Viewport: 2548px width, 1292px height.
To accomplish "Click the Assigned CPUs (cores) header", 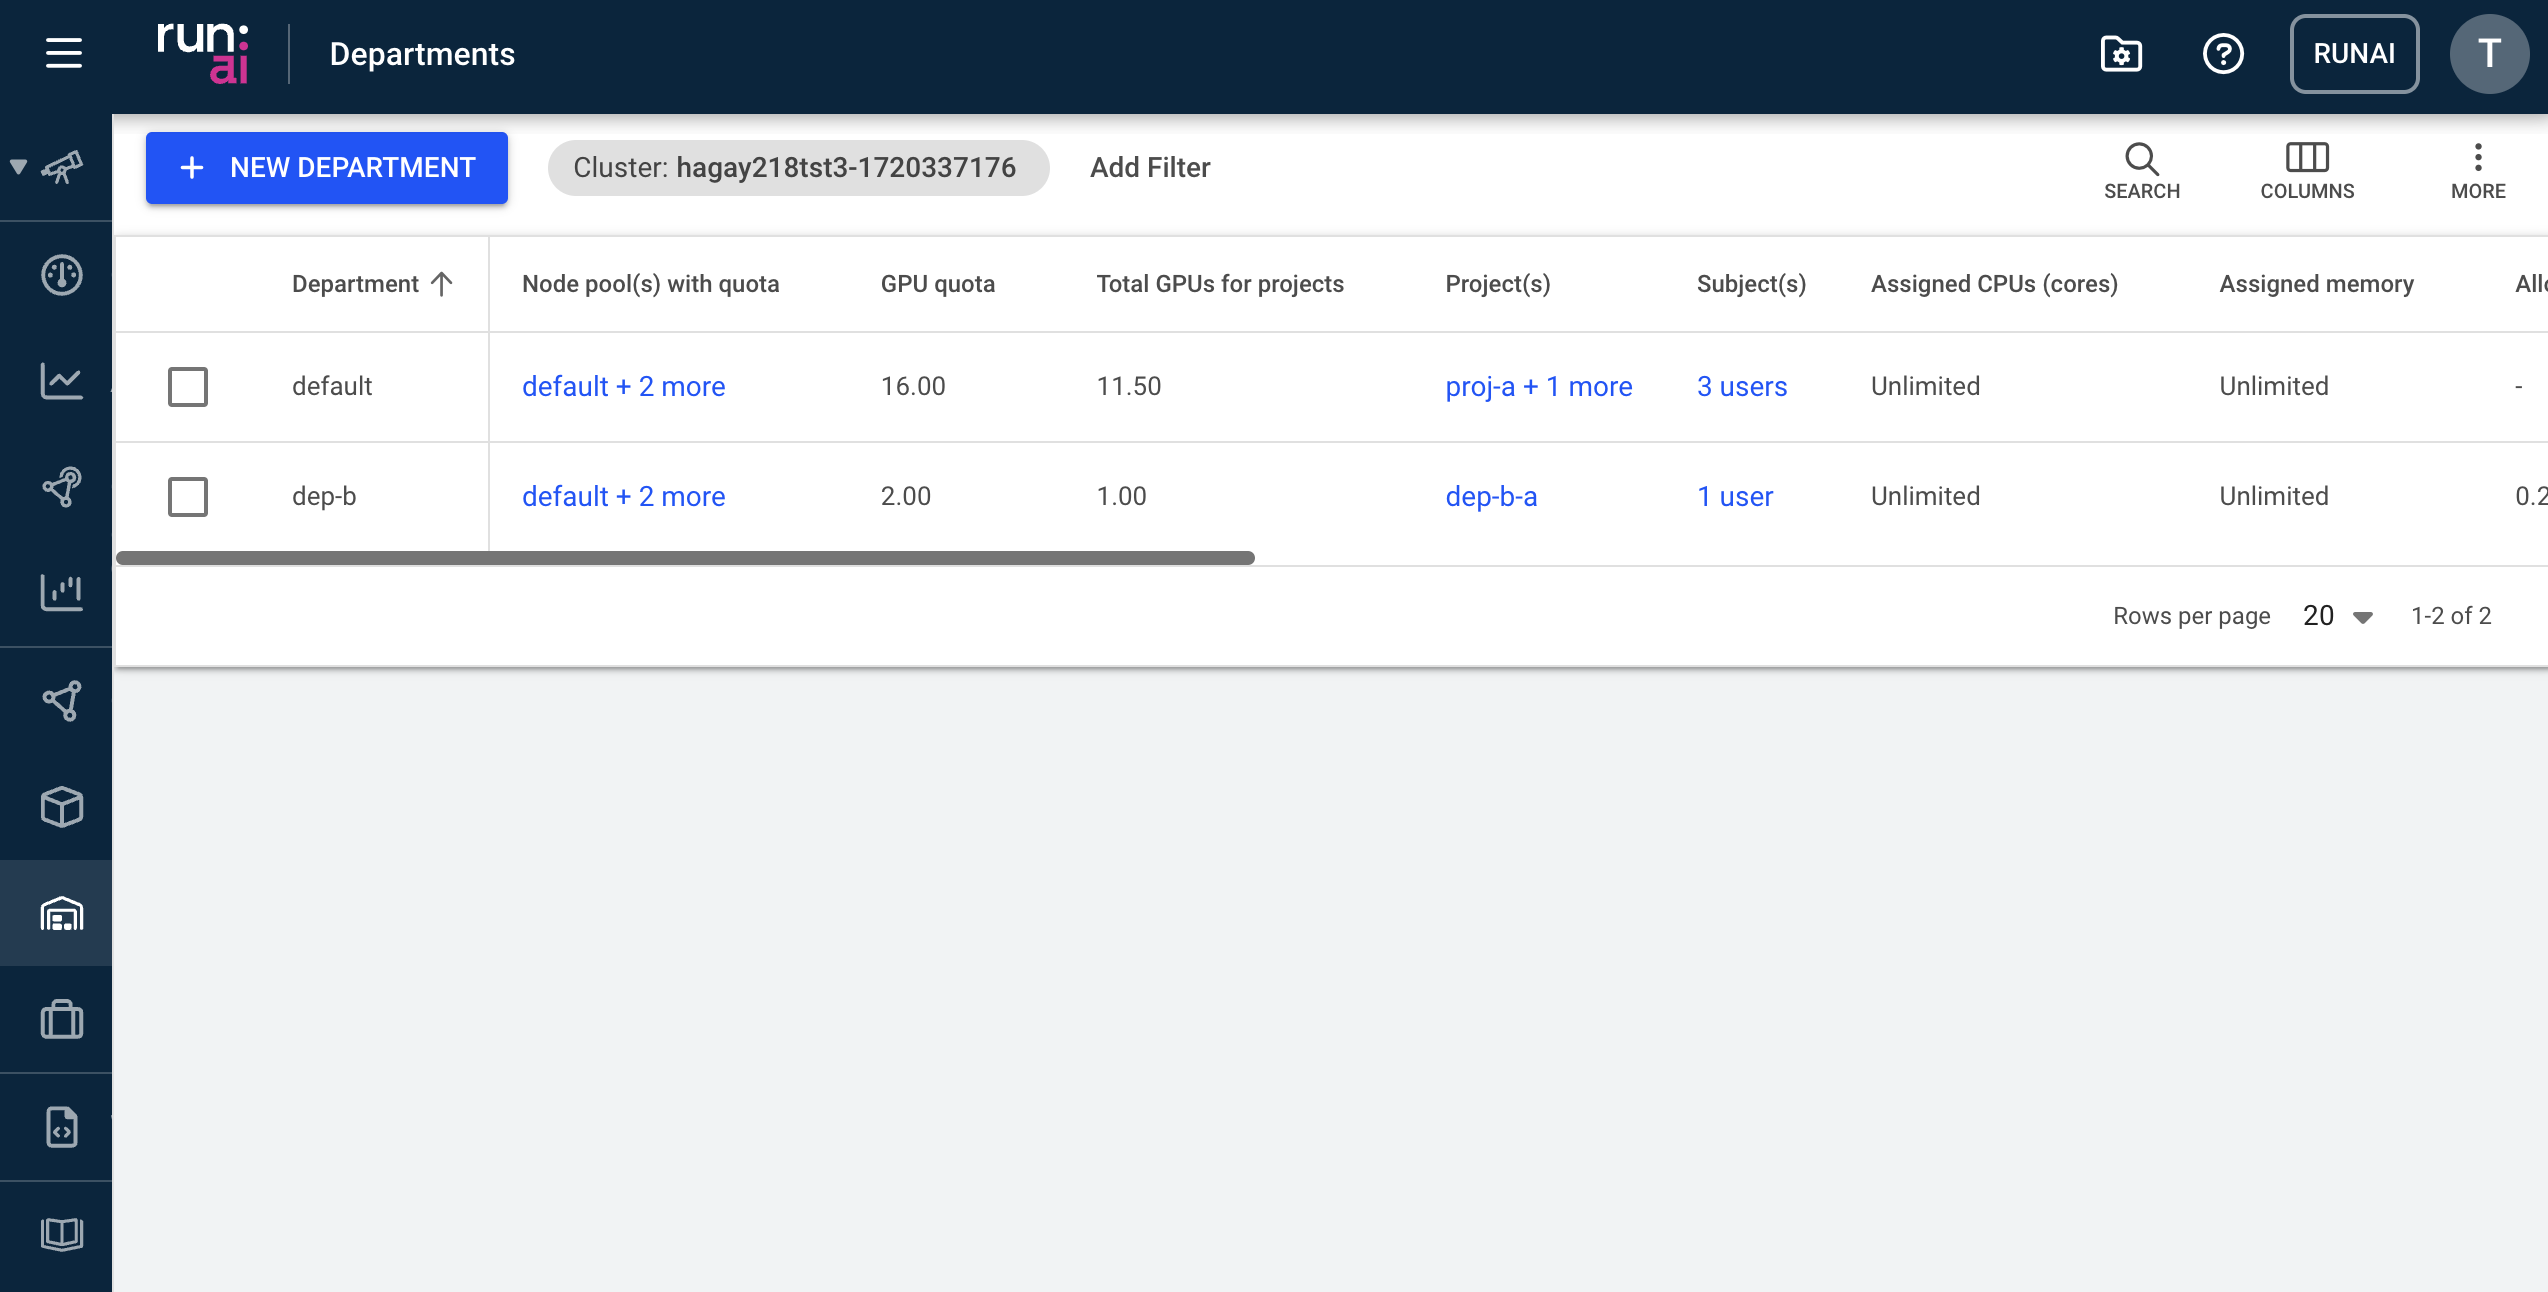I will [x=1994, y=284].
